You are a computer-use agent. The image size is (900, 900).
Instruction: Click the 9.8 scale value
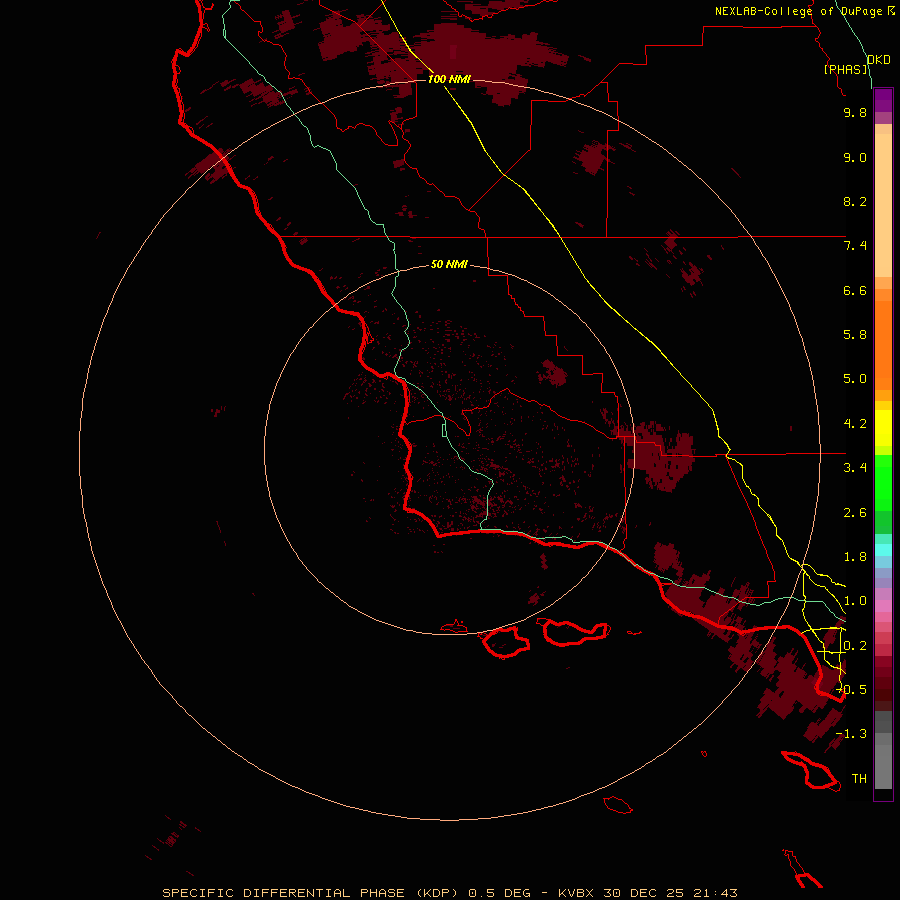point(855,112)
